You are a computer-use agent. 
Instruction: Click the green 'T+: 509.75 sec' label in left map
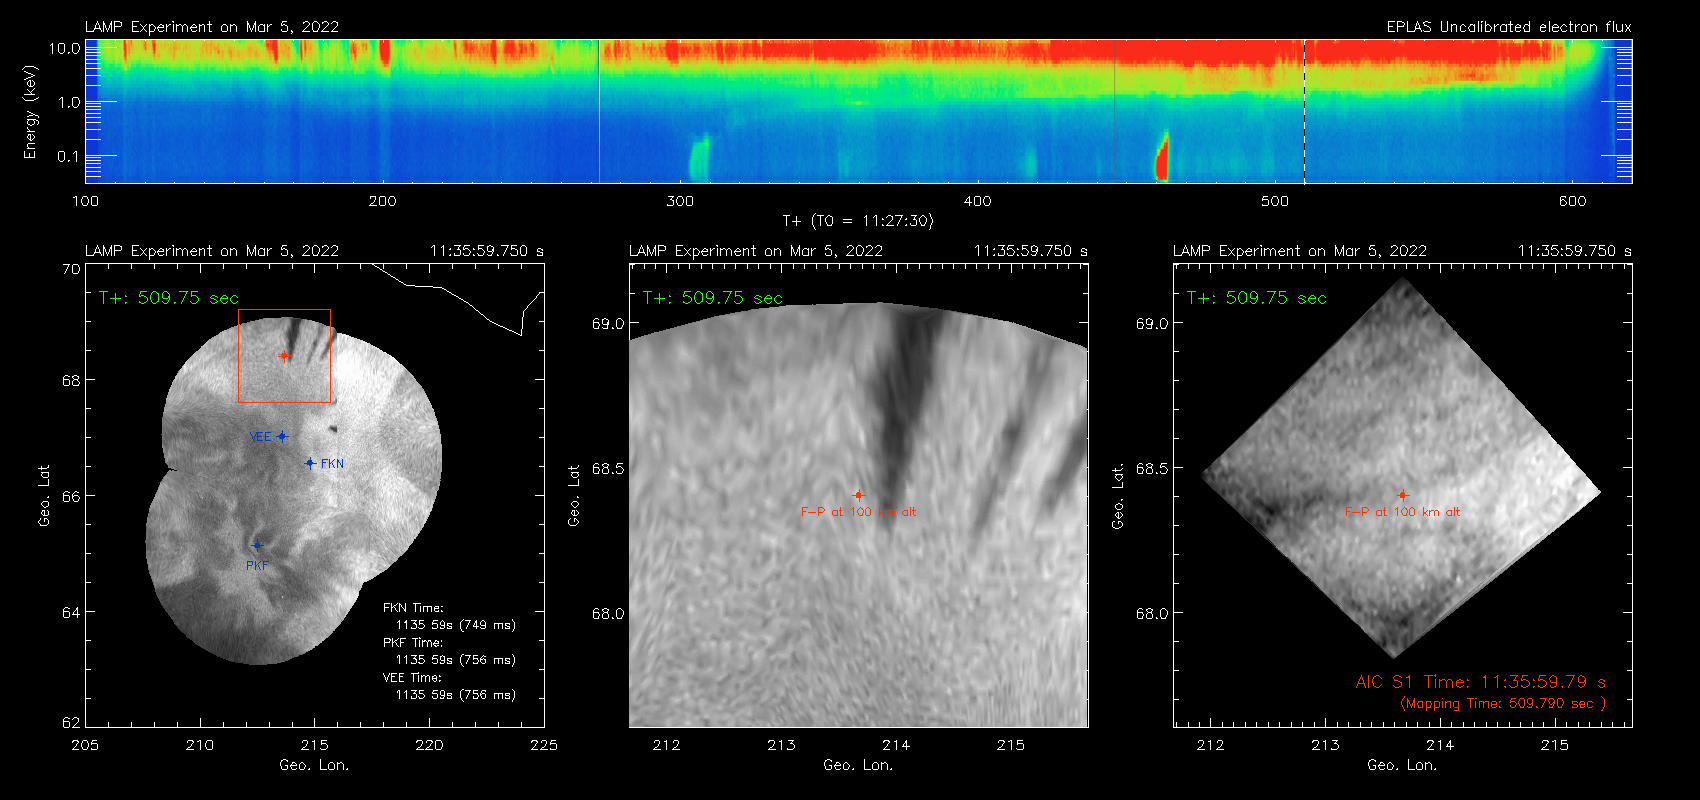(169, 298)
